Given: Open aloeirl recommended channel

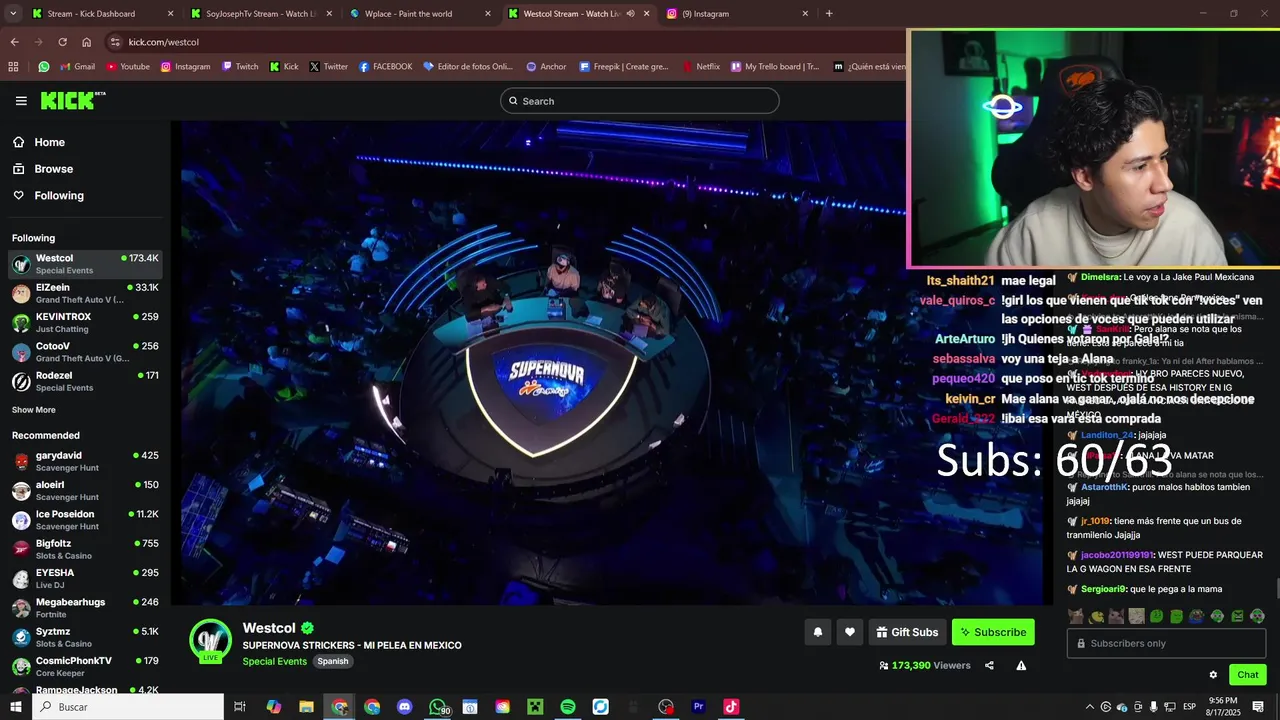Looking at the screenshot, I should [x=85, y=491].
